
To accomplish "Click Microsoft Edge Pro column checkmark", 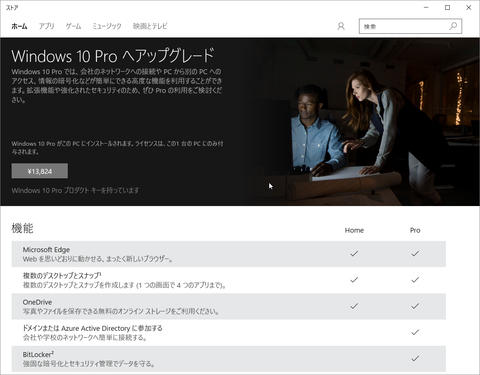I will tap(415, 254).
